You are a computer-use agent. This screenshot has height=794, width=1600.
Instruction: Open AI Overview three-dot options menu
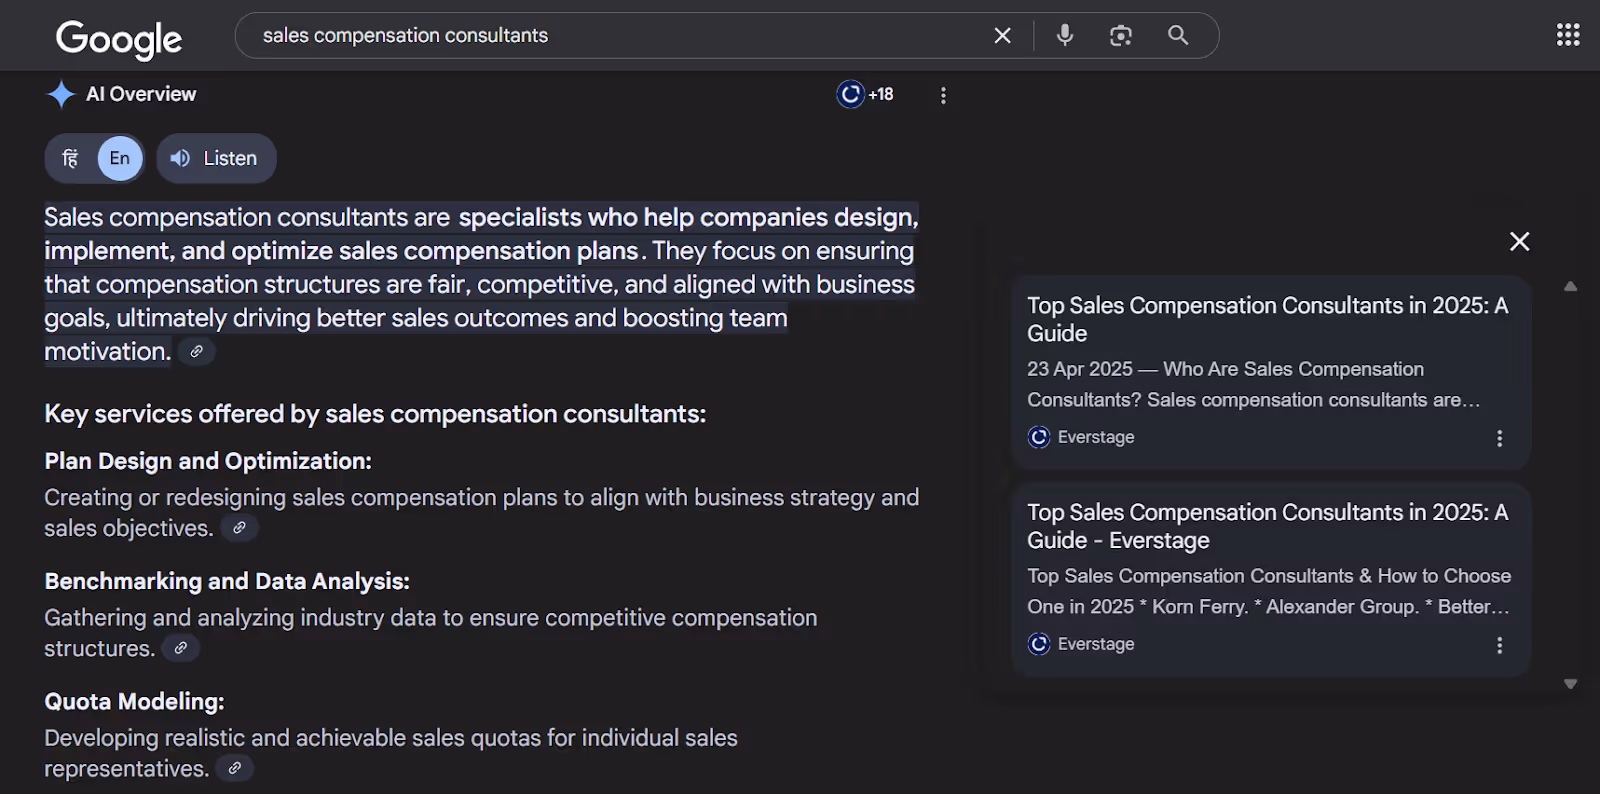point(943,95)
